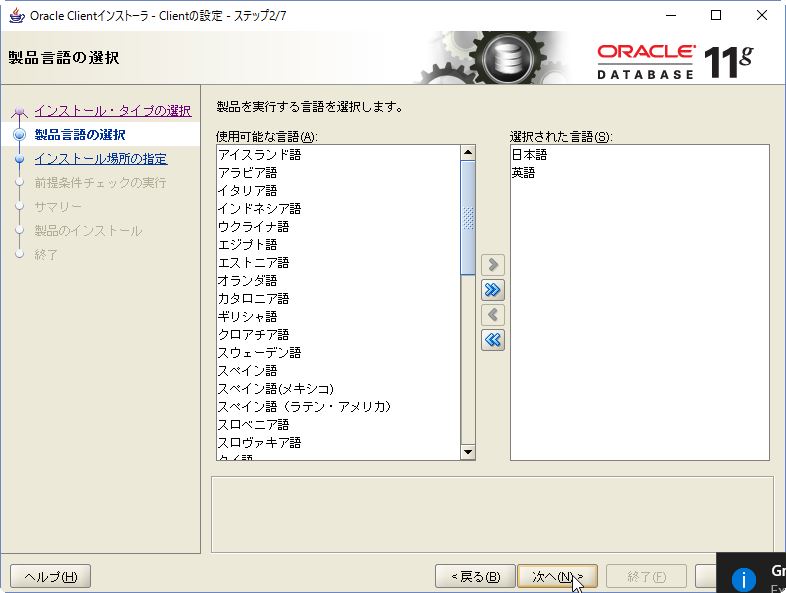This screenshot has height=593, width=786.
Task: Select ギリシャ語 in available languages
Action: (x=338, y=317)
